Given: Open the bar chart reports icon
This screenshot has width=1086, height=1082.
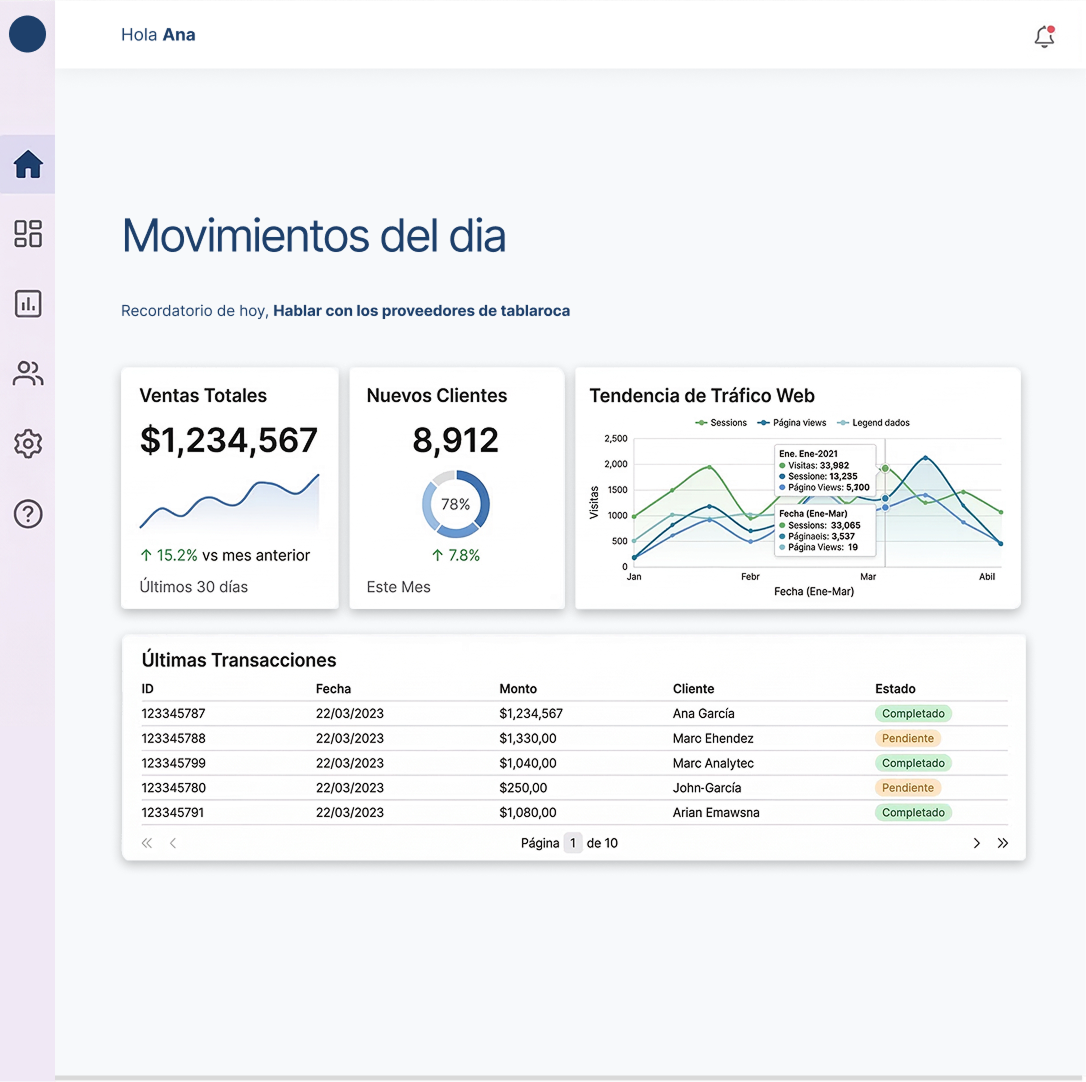Looking at the screenshot, I should click(28, 304).
